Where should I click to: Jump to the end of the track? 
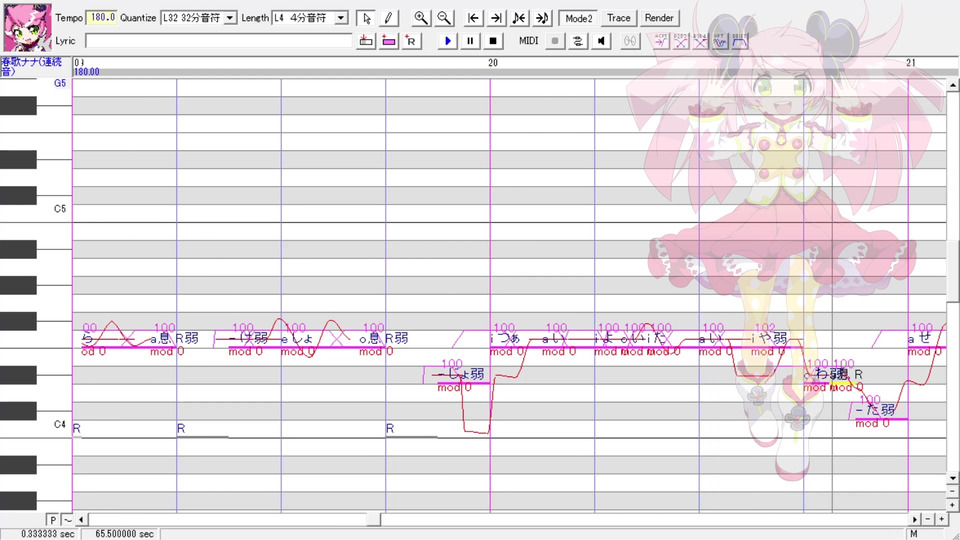(x=496, y=18)
